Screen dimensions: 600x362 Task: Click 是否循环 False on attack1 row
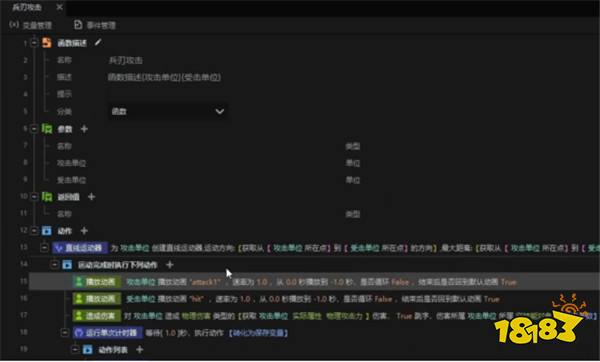[x=400, y=282]
